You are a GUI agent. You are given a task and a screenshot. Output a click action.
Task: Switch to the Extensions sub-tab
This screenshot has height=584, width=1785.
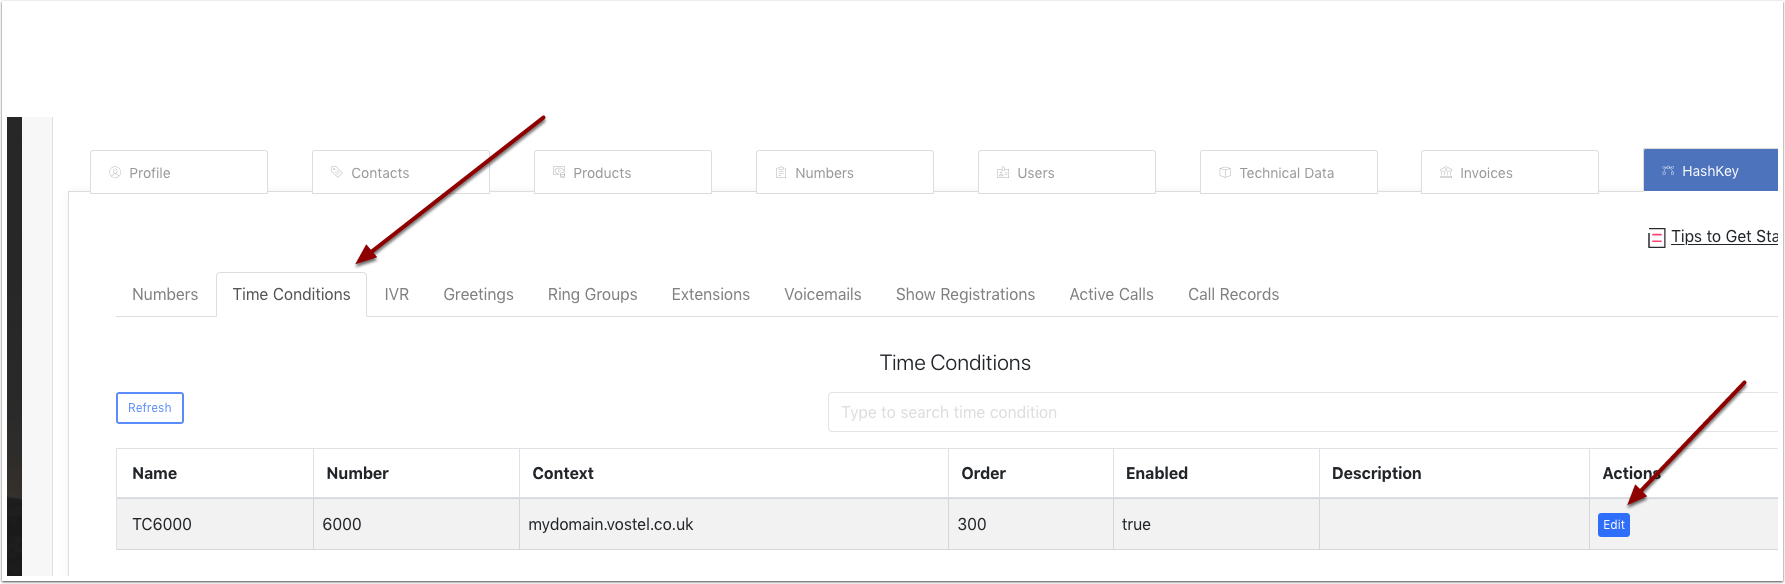point(710,294)
